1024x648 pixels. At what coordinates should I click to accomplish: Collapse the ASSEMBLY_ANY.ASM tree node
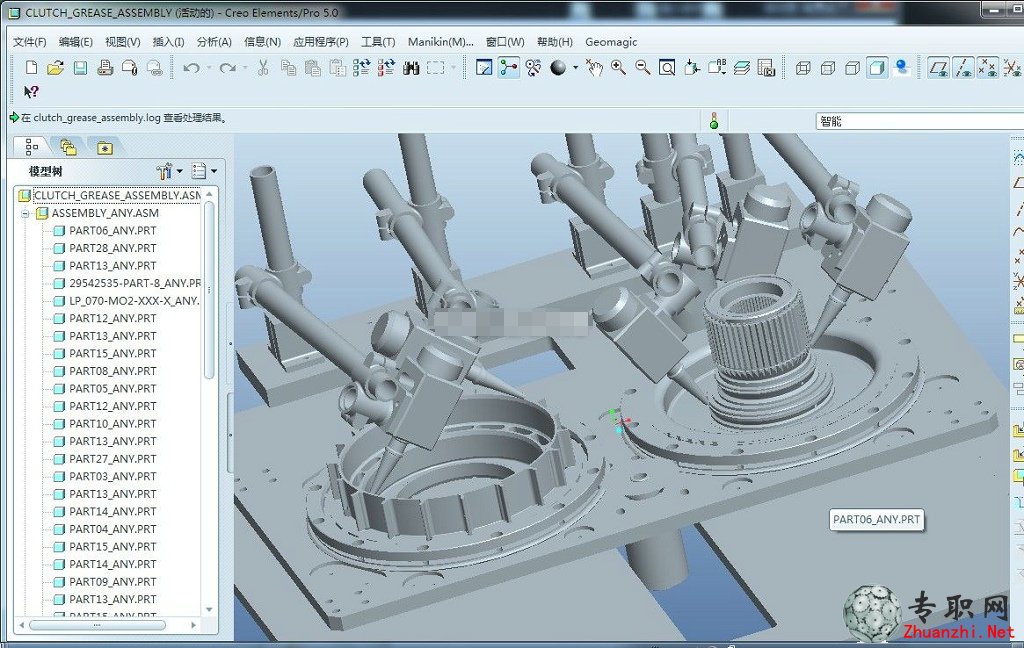click(25, 214)
